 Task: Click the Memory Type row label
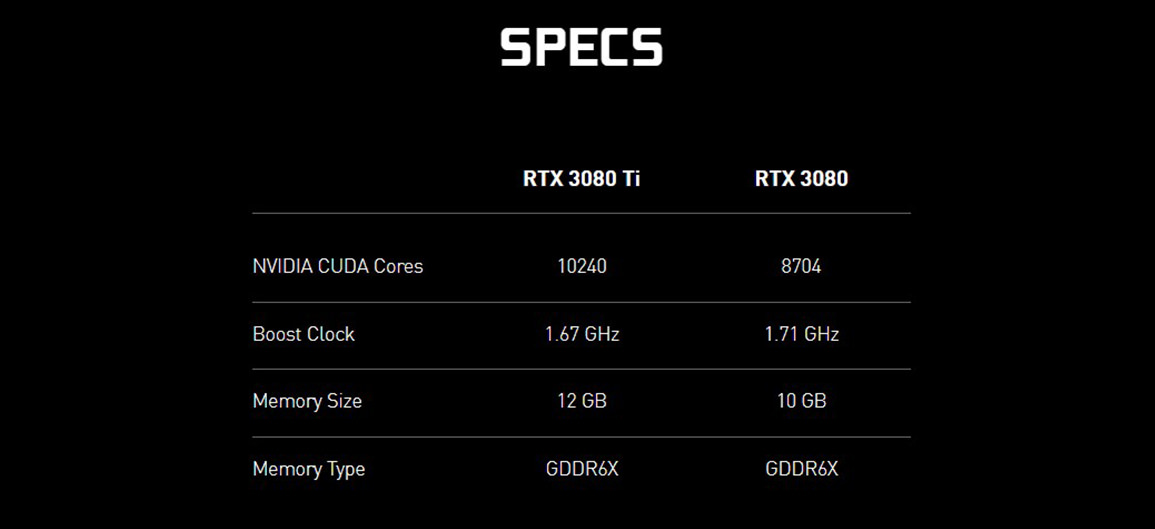[x=308, y=469]
